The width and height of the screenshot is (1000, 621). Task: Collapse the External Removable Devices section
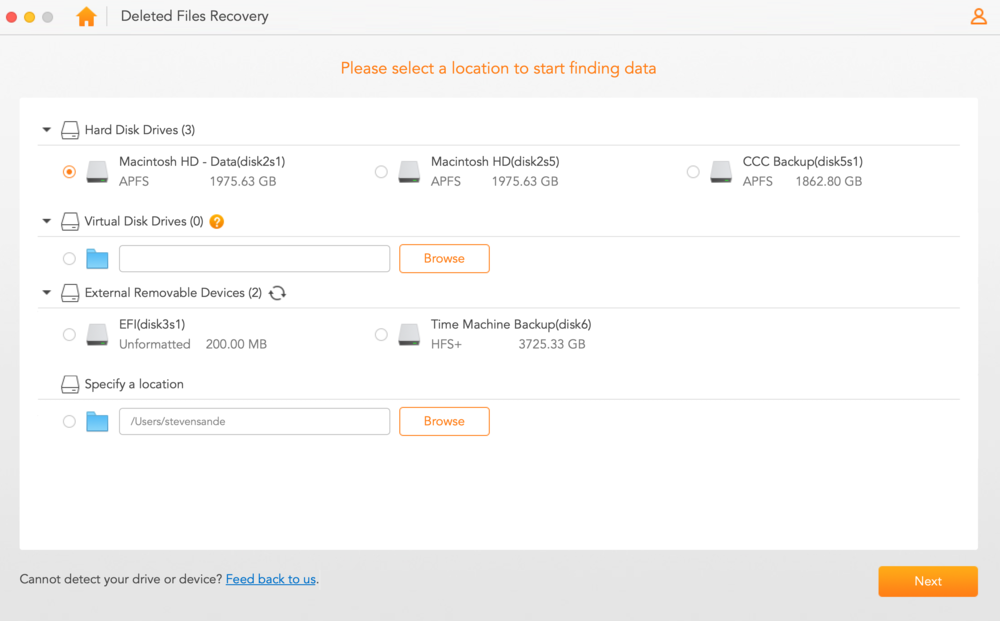click(x=47, y=293)
